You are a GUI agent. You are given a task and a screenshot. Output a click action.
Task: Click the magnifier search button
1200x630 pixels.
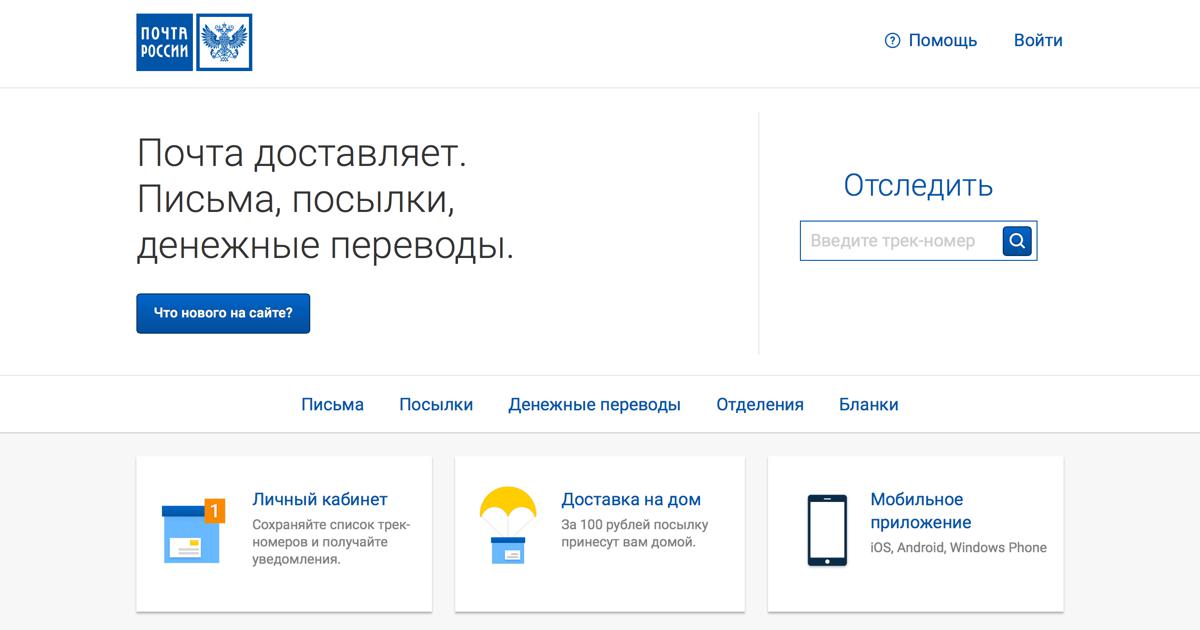(x=1017, y=241)
